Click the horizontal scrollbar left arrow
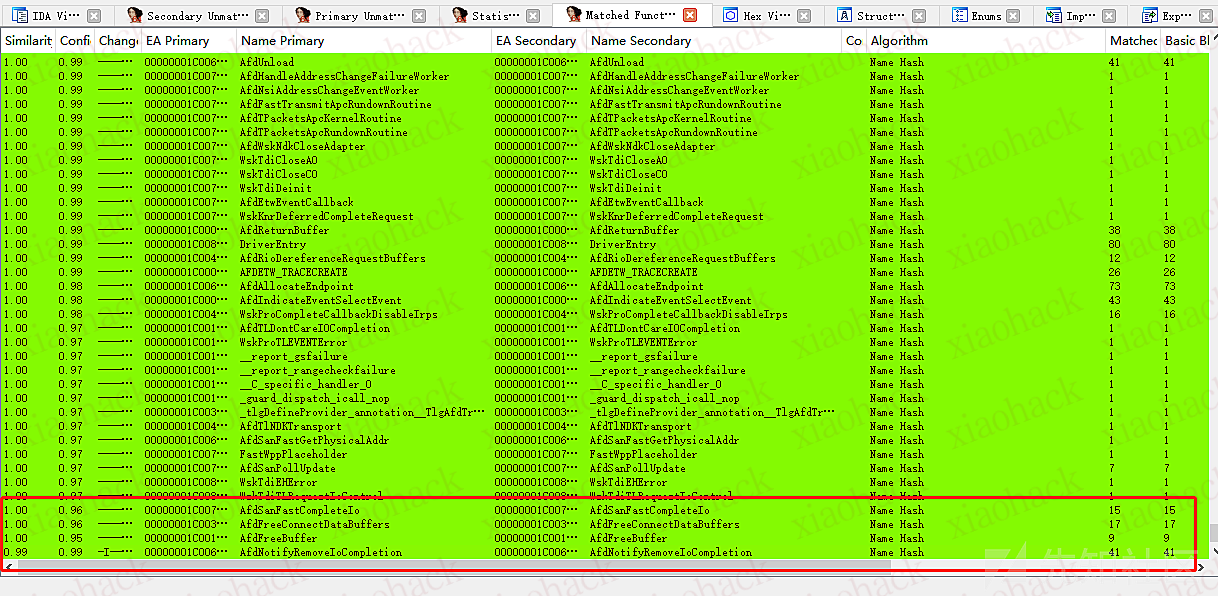Viewport: 1218px width, 596px height. pos(9,566)
